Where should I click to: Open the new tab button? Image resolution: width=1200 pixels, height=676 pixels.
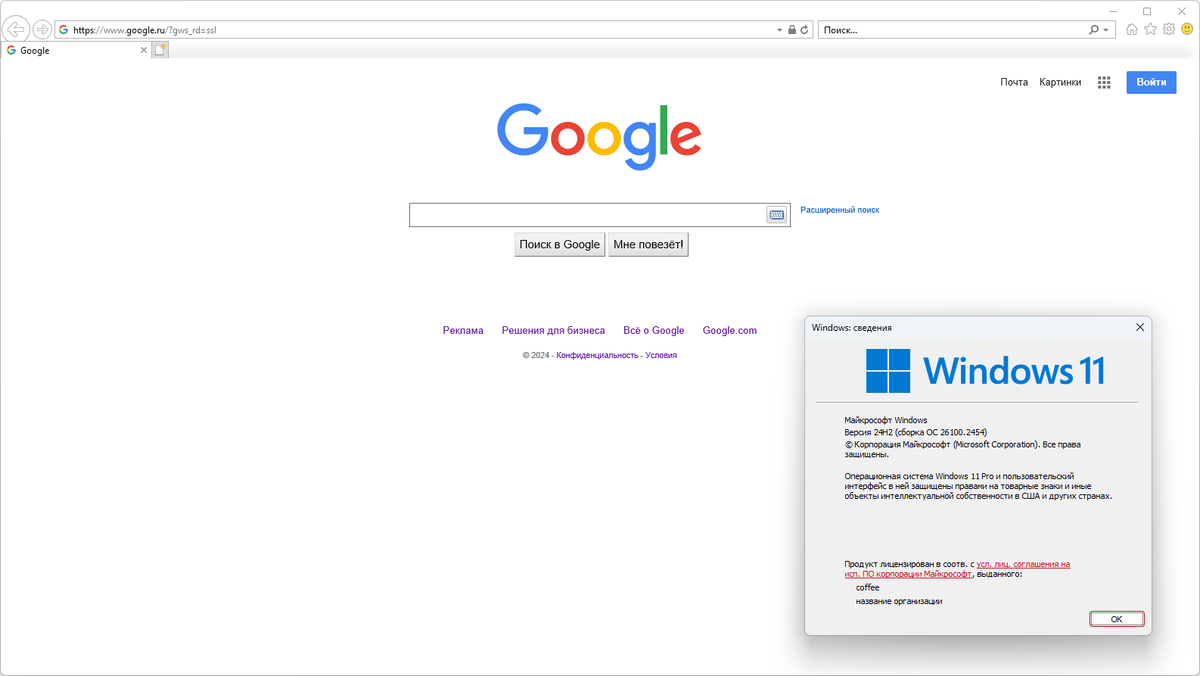pos(160,50)
